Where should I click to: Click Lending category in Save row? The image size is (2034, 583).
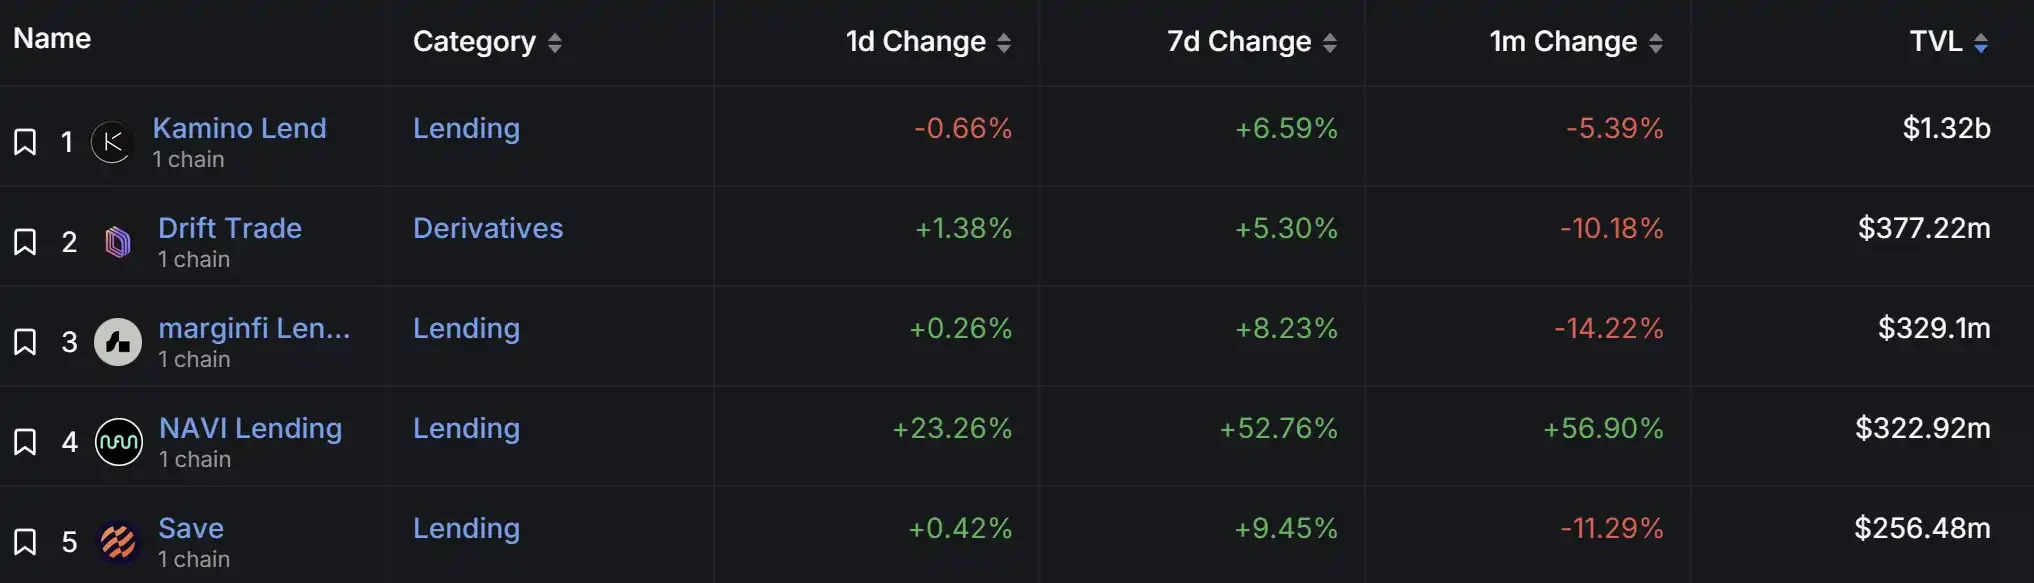click(x=466, y=528)
